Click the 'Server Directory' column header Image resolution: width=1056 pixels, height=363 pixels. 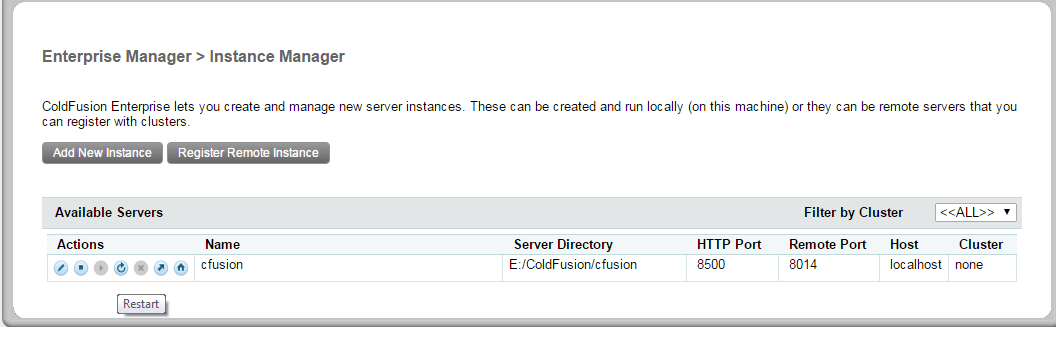pos(563,244)
